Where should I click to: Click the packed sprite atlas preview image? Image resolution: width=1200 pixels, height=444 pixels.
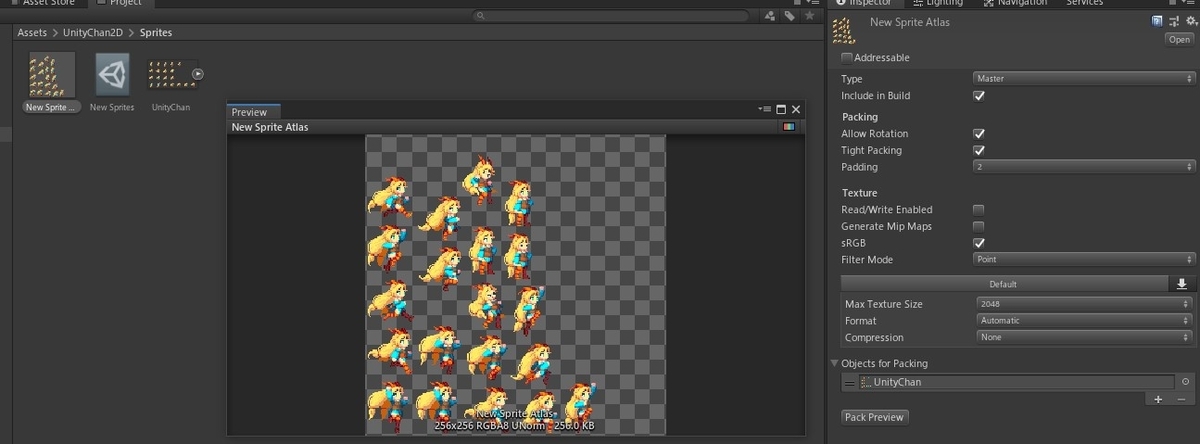coord(516,284)
